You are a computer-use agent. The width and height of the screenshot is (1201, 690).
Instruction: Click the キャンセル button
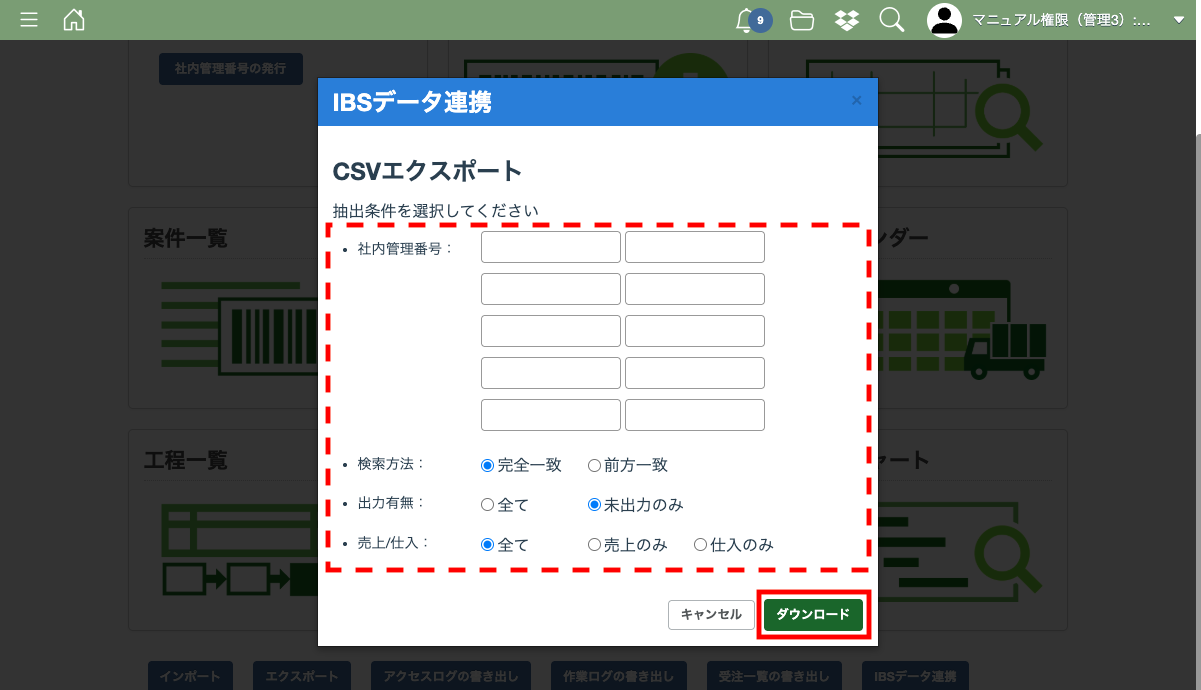[x=711, y=615]
